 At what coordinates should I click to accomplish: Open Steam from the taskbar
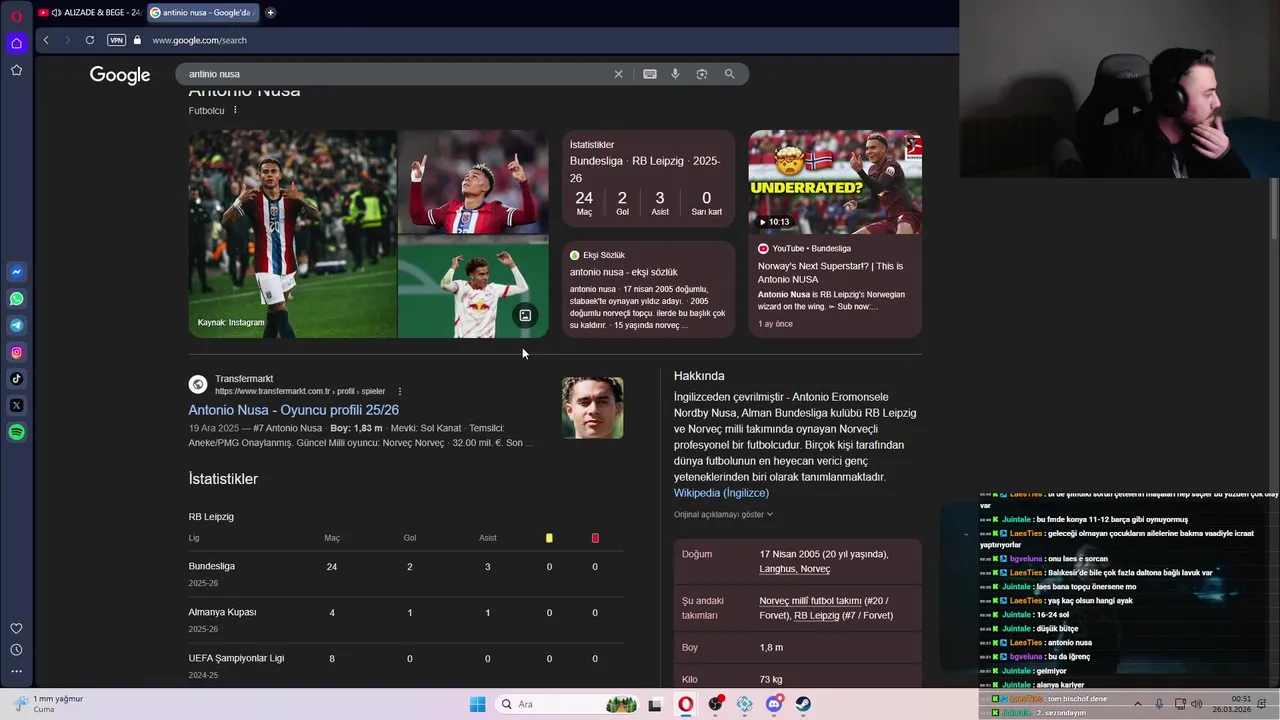click(x=803, y=704)
